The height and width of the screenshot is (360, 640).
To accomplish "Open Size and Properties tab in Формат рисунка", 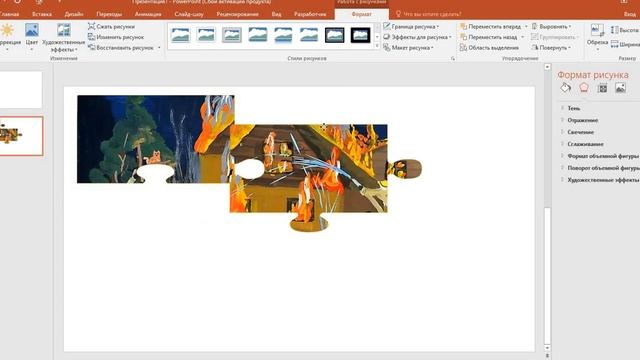I will click(x=602, y=87).
